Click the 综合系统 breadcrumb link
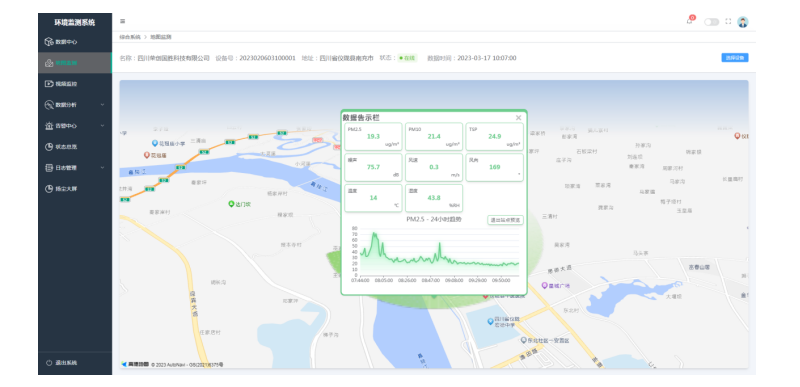This screenshot has width=800, height=387. pos(130,37)
